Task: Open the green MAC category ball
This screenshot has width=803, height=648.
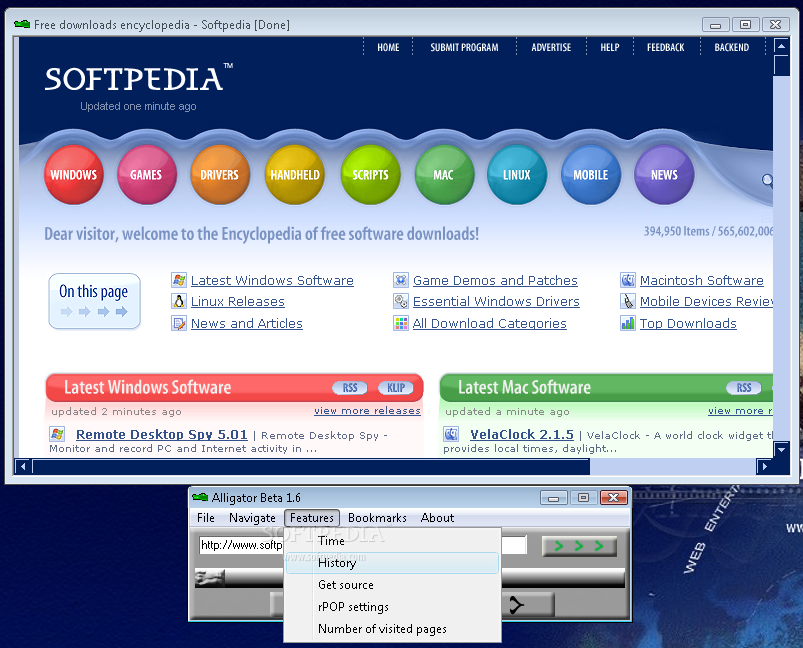Action: [x=443, y=175]
